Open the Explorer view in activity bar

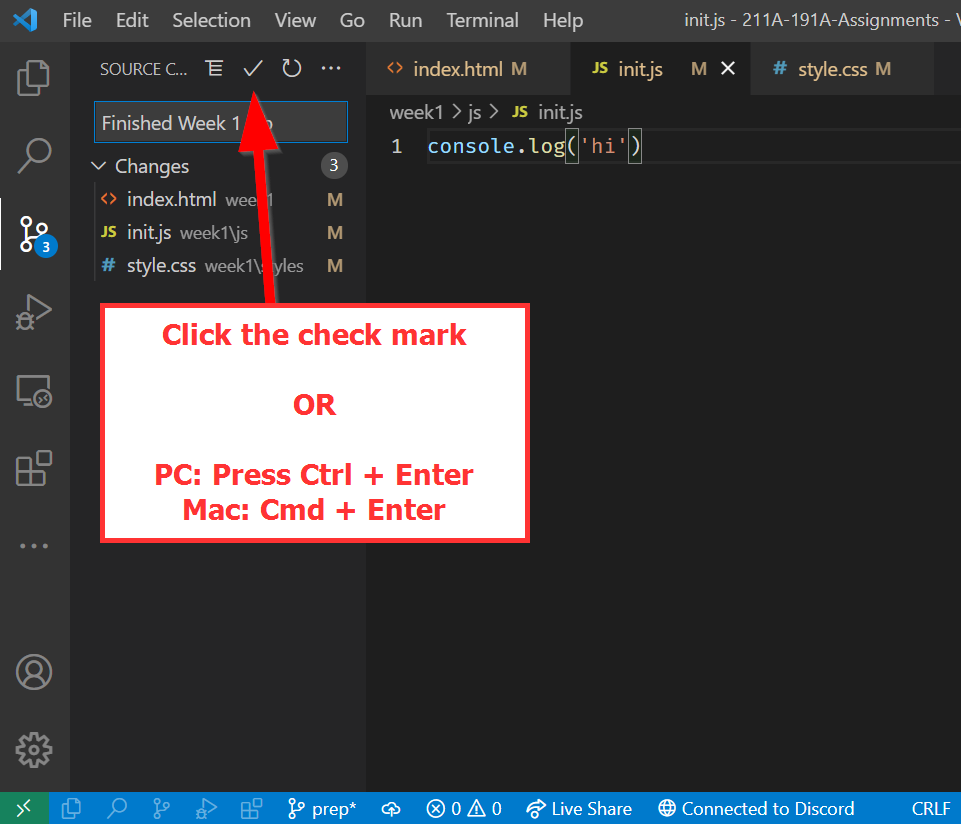pos(34,78)
